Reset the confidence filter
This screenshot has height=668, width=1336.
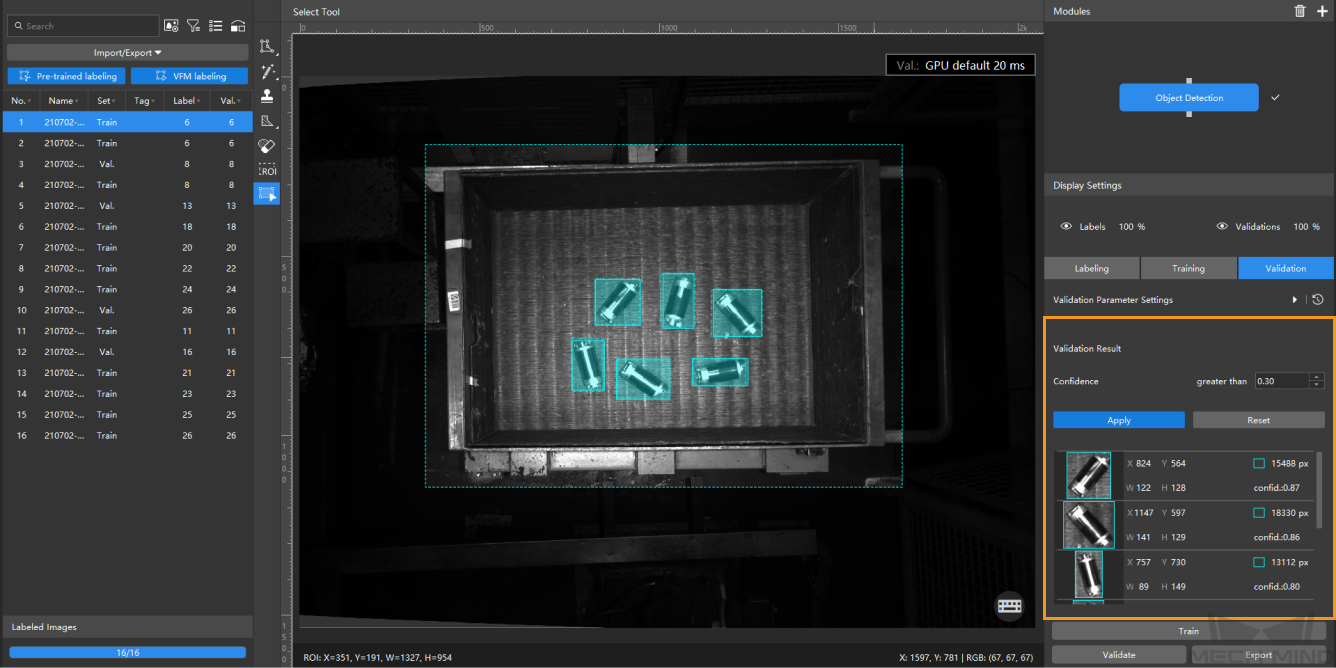click(1258, 420)
